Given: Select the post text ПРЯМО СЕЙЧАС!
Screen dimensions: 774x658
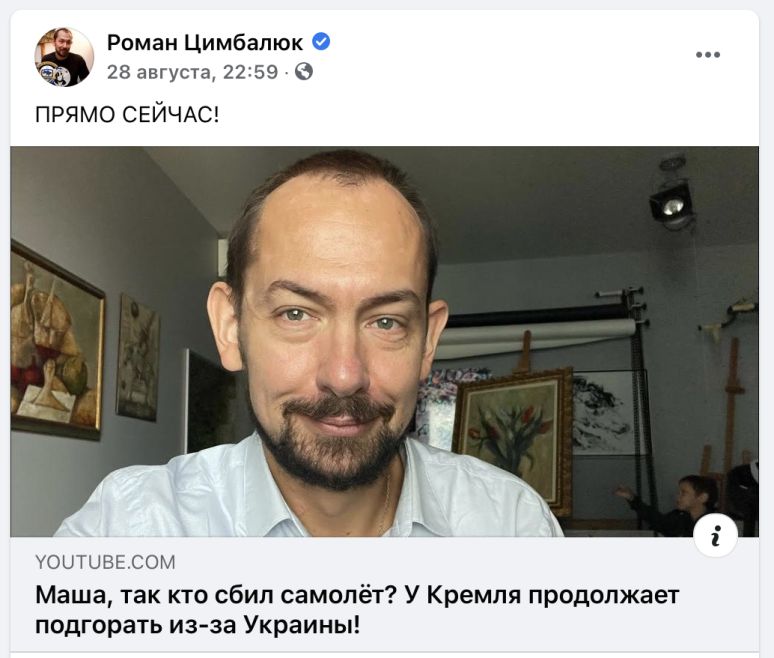Looking at the screenshot, I should (x=127, y=115).
